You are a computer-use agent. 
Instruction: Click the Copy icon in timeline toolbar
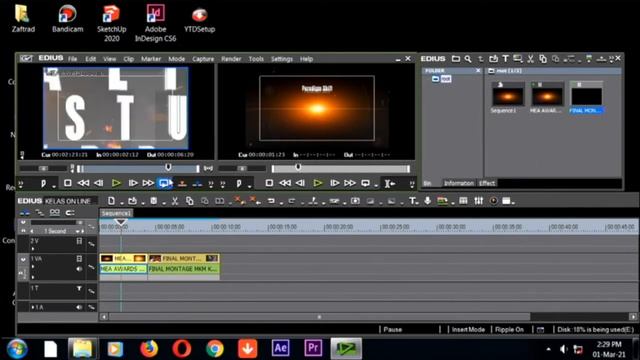(189, 201)
